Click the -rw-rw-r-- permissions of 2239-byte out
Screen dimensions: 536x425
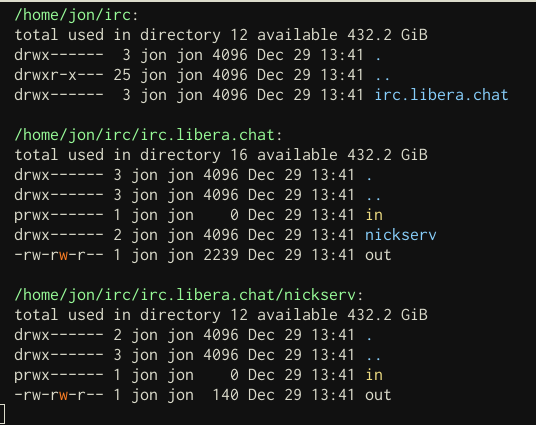pos(59,255)
